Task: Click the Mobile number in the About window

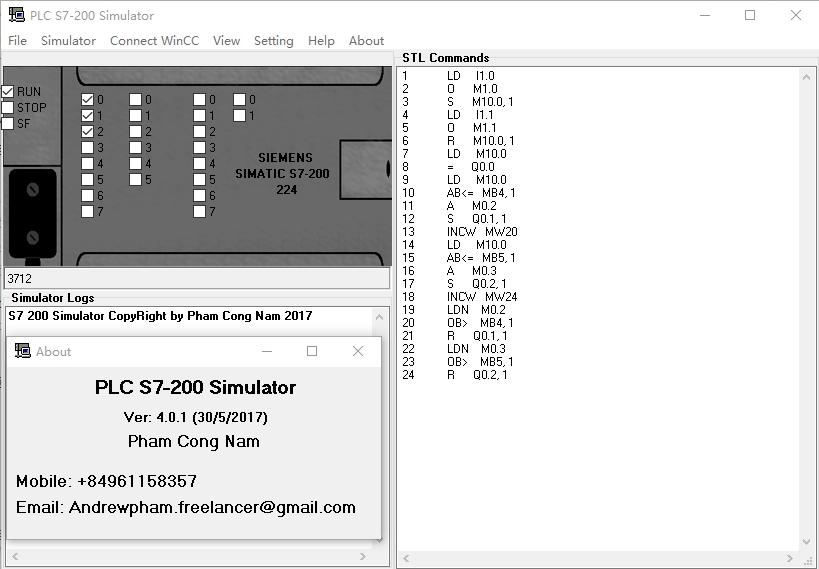Action: pos(137,481)
